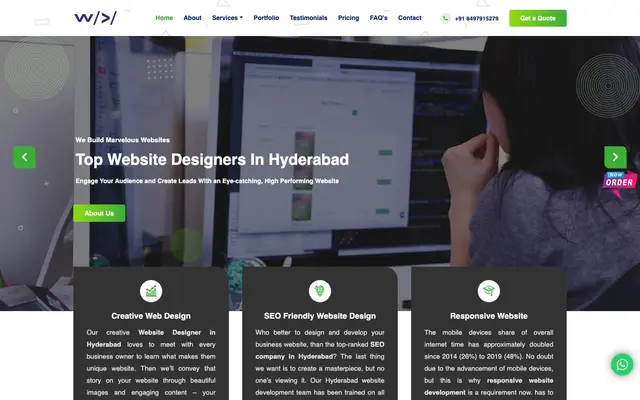Click the Order Now badge
The image size is (640, 400).
(619, 183)
